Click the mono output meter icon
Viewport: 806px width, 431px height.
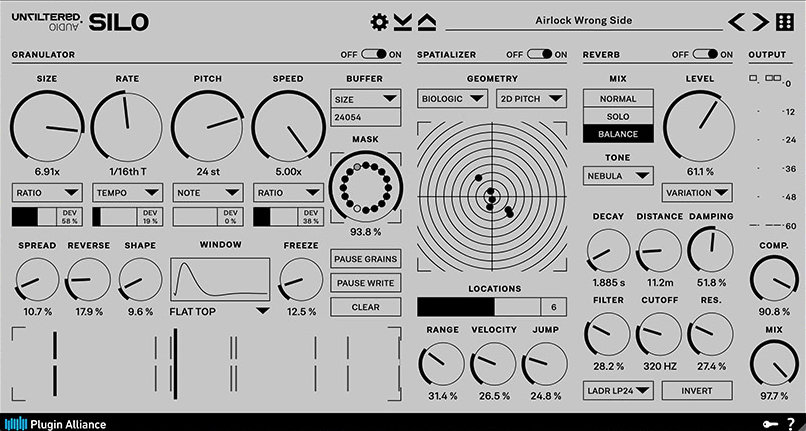pos(754,79)
